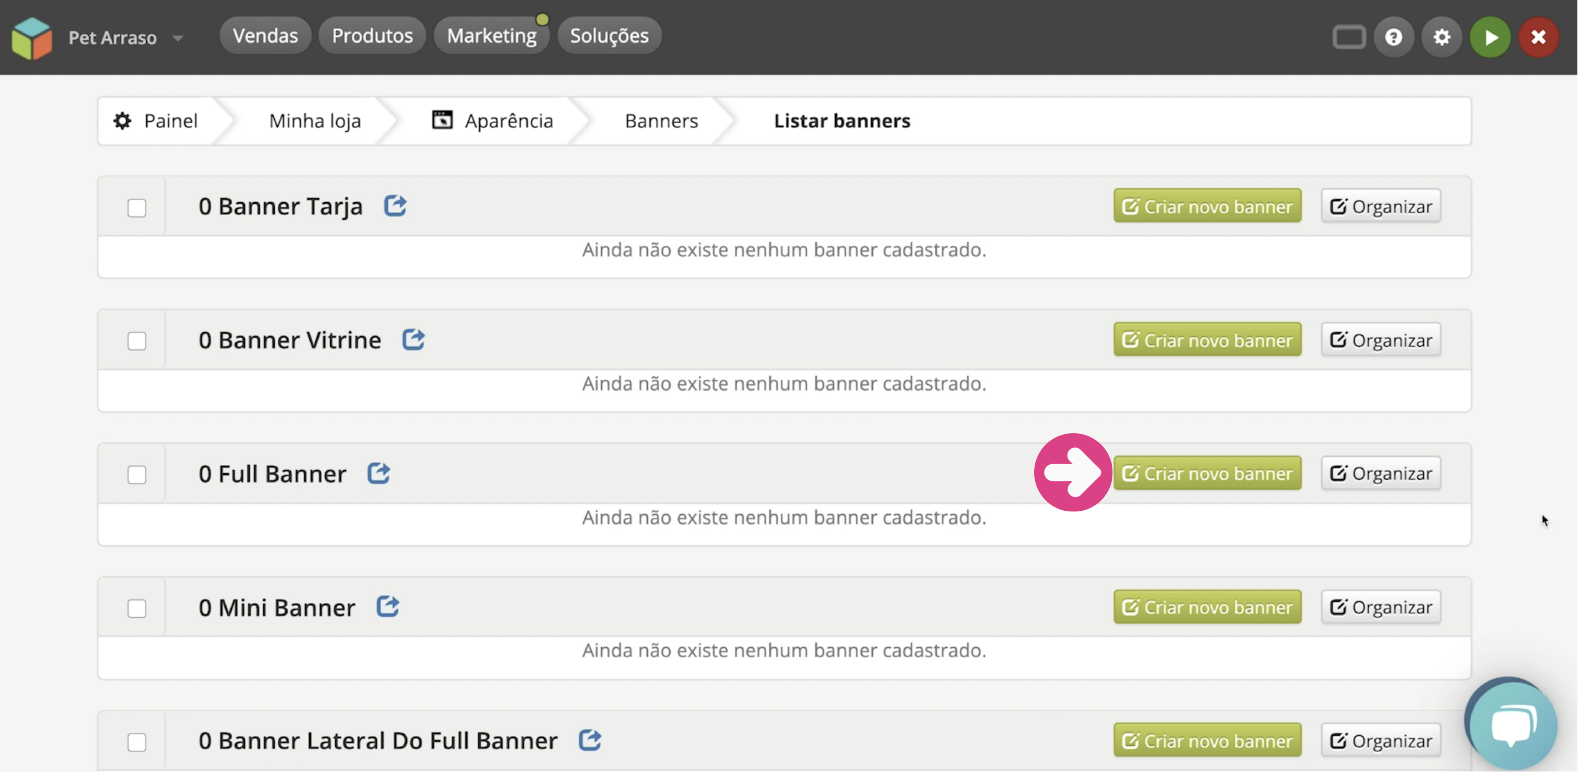The width and height of the screenshot is (1578, 772).
Task: Click share icon next to Mini Banner
Action: (388, 606)
